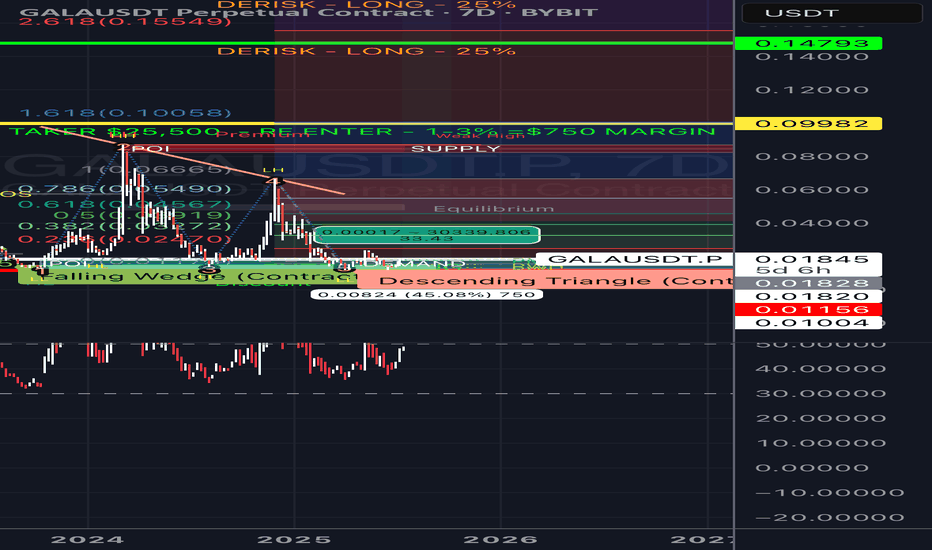Viewport: 932px width, 550px height.
Task: Click the 2025 time axis label
Action: click(294, 539)
